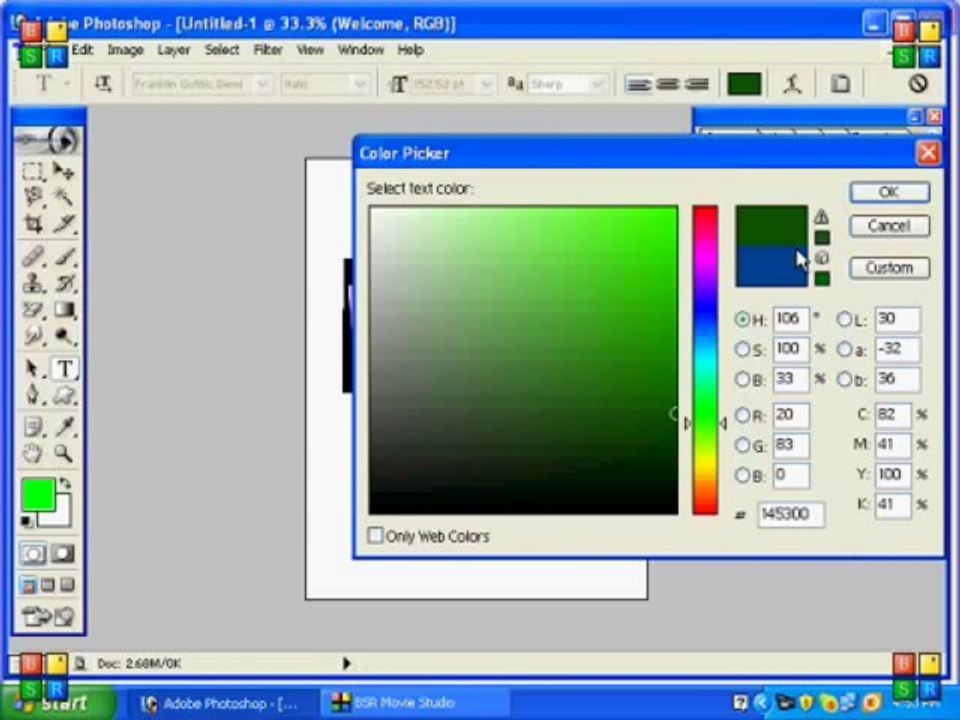Select the Type tool in toolbox

click(64, 369)
